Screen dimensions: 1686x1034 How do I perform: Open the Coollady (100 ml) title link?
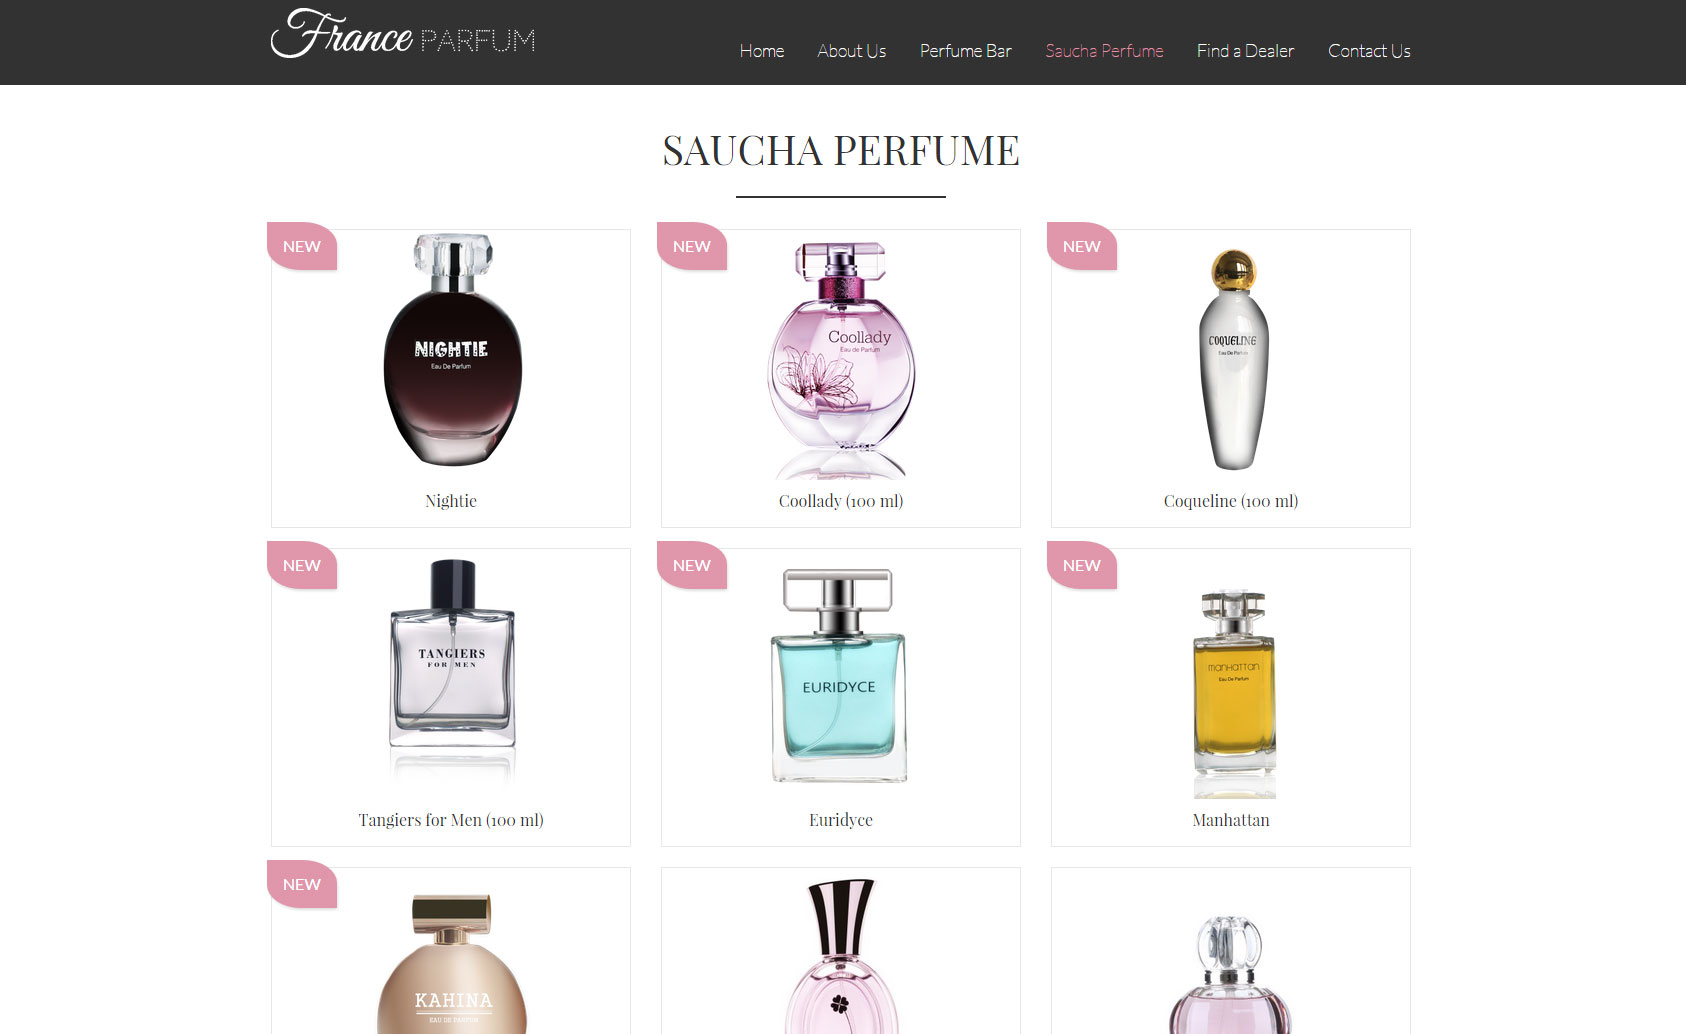point(841,501)
